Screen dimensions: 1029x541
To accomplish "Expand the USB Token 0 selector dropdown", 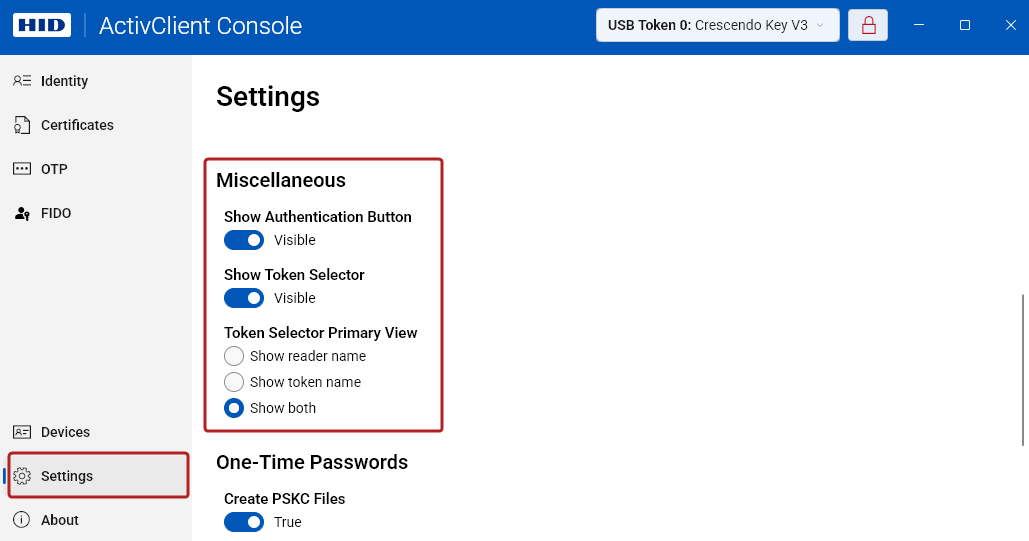I will [x=717, y=25].
